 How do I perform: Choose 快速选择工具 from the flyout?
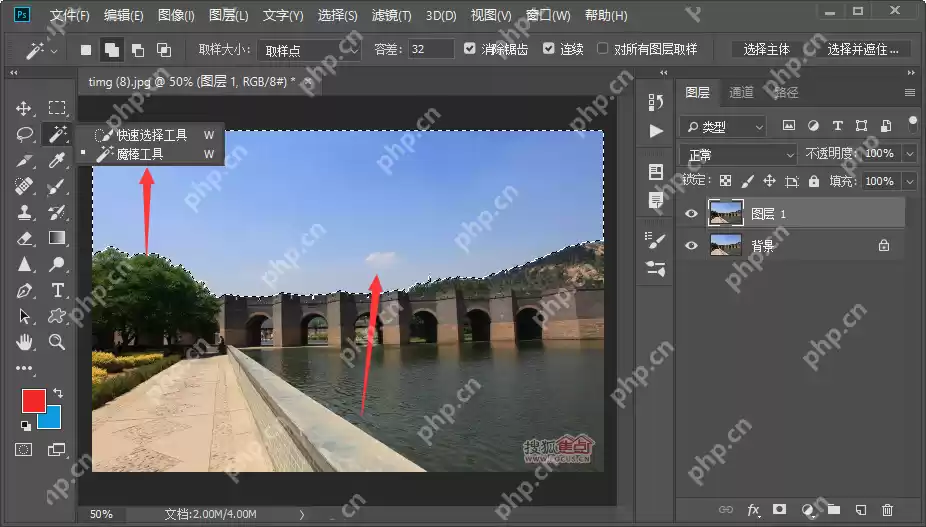pos(151,135)
